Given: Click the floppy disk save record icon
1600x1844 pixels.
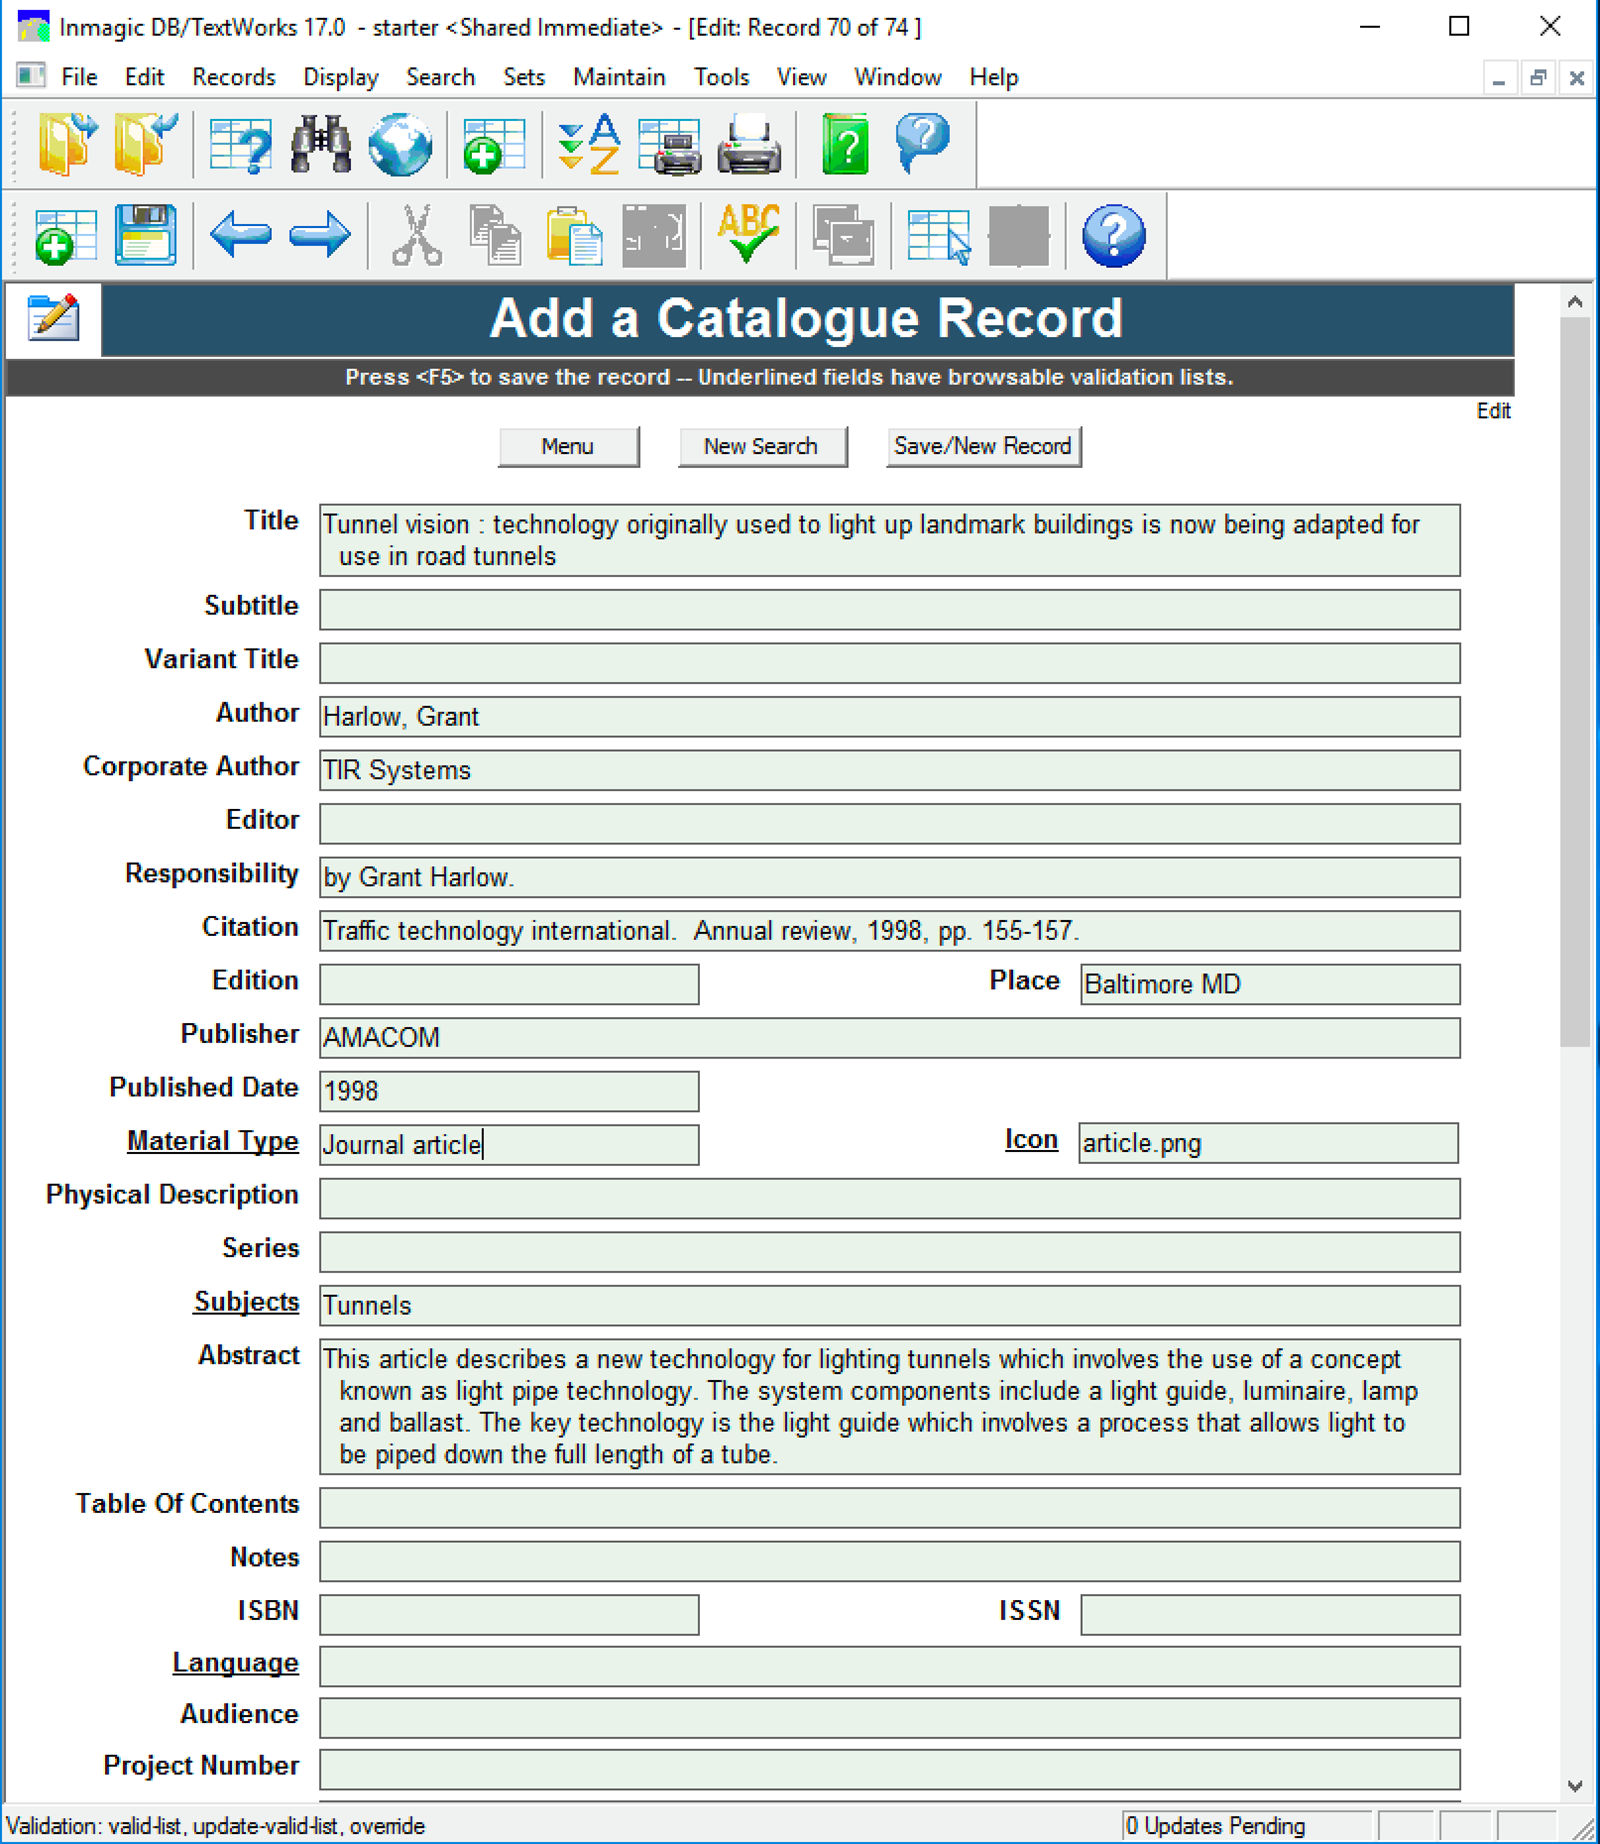Looking at the screenshot, I should coord(146,236).
